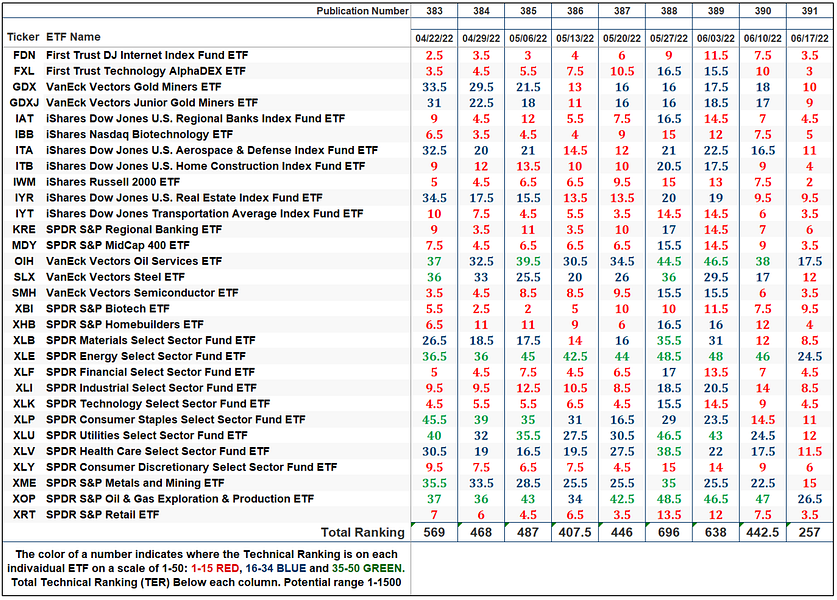Select publication number 383 header
Viewport: 837px width, 600px height.
(x=434, y=11)
